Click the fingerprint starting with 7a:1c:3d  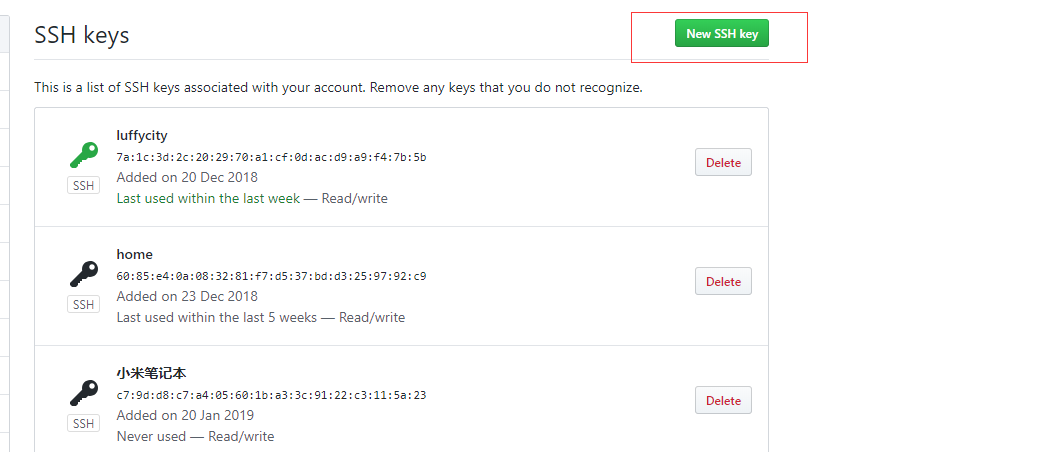[271, 157]
